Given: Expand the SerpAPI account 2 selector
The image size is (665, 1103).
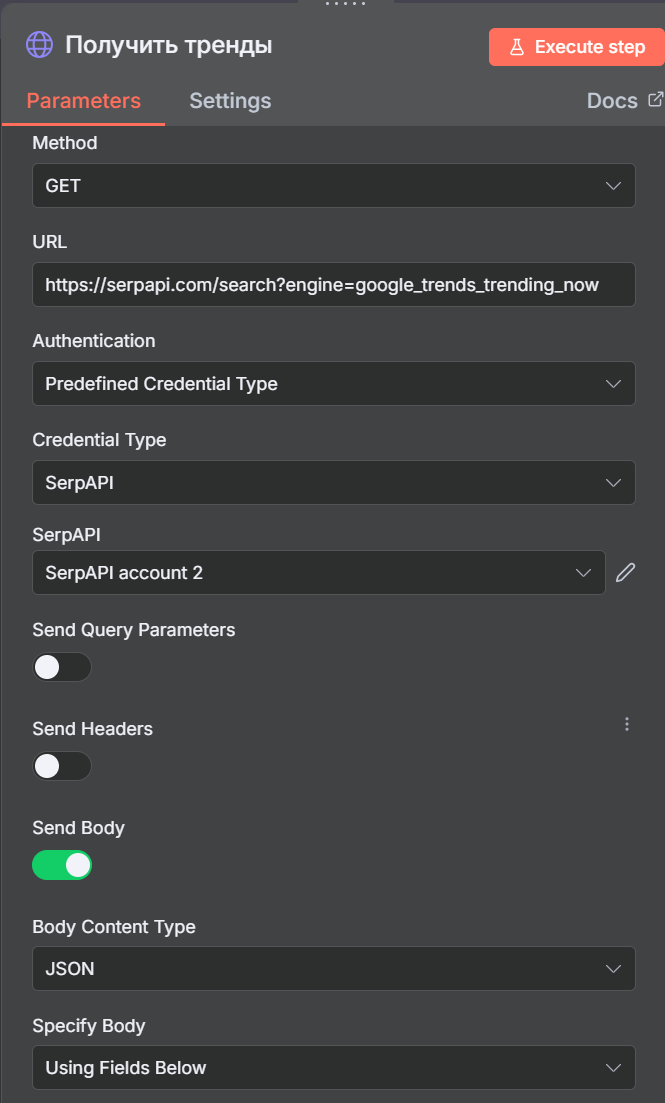Looking at the screenshot, I should click(319, 573).
